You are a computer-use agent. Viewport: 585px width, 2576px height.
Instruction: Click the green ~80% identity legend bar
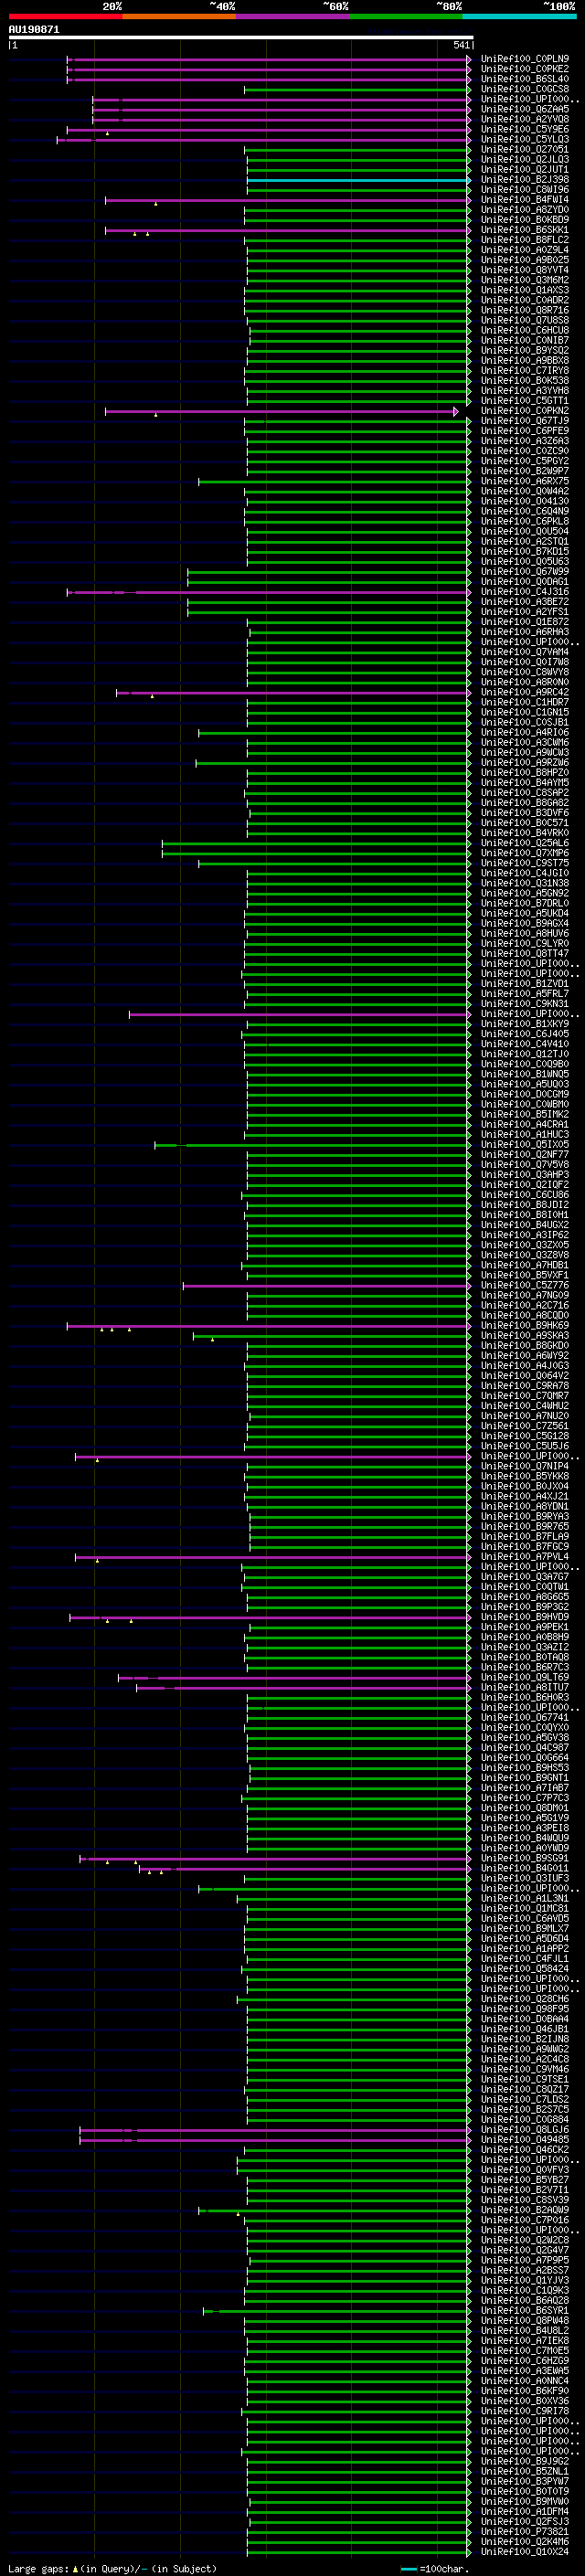[406, 16]
